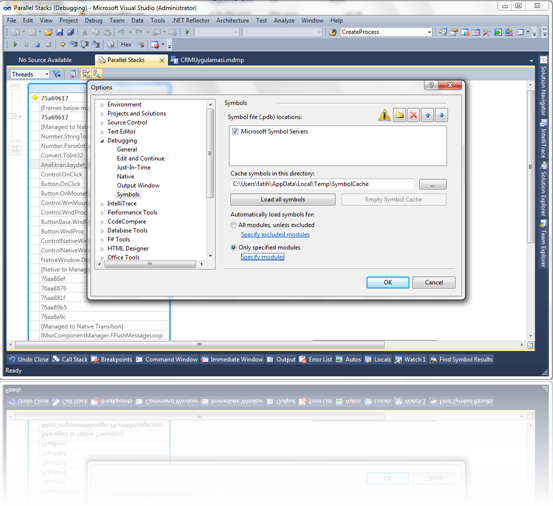
Task: Open the CreateProcess find combo box
Action: click(429, 32)
